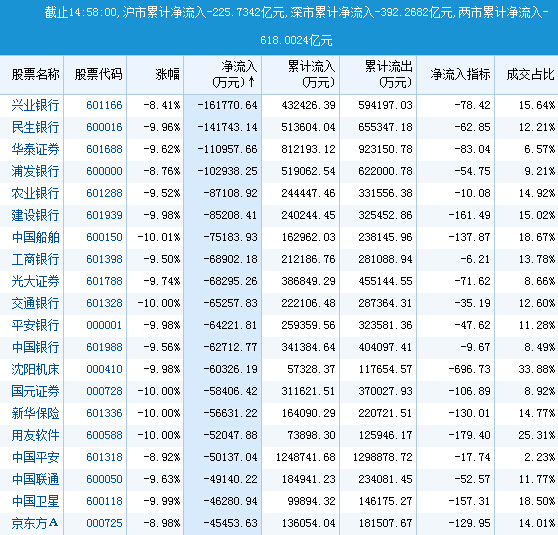
Task: Click 中国船舶 stock name
Action: [x=35, y=237]
